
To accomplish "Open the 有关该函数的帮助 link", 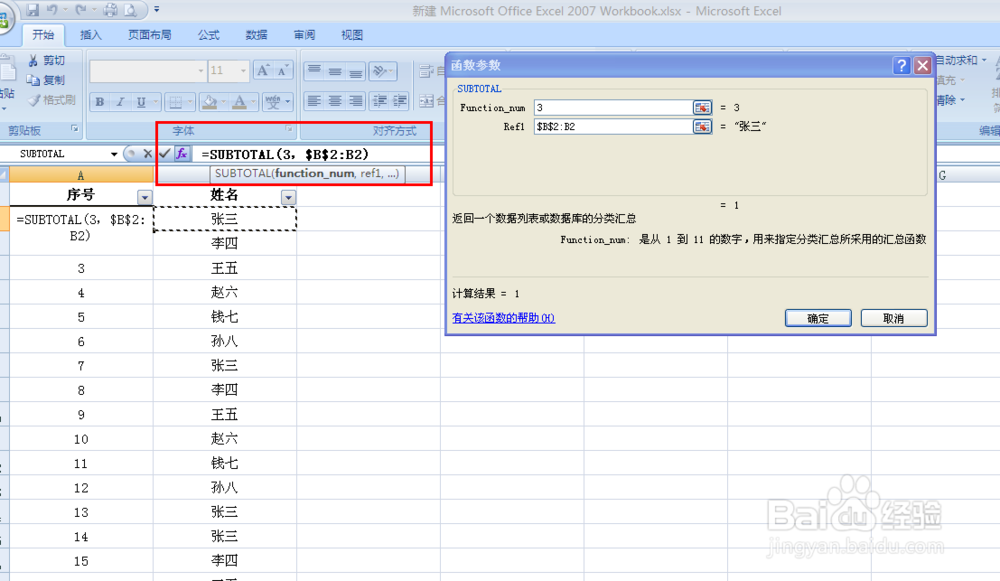I will (x=503, y=318).
